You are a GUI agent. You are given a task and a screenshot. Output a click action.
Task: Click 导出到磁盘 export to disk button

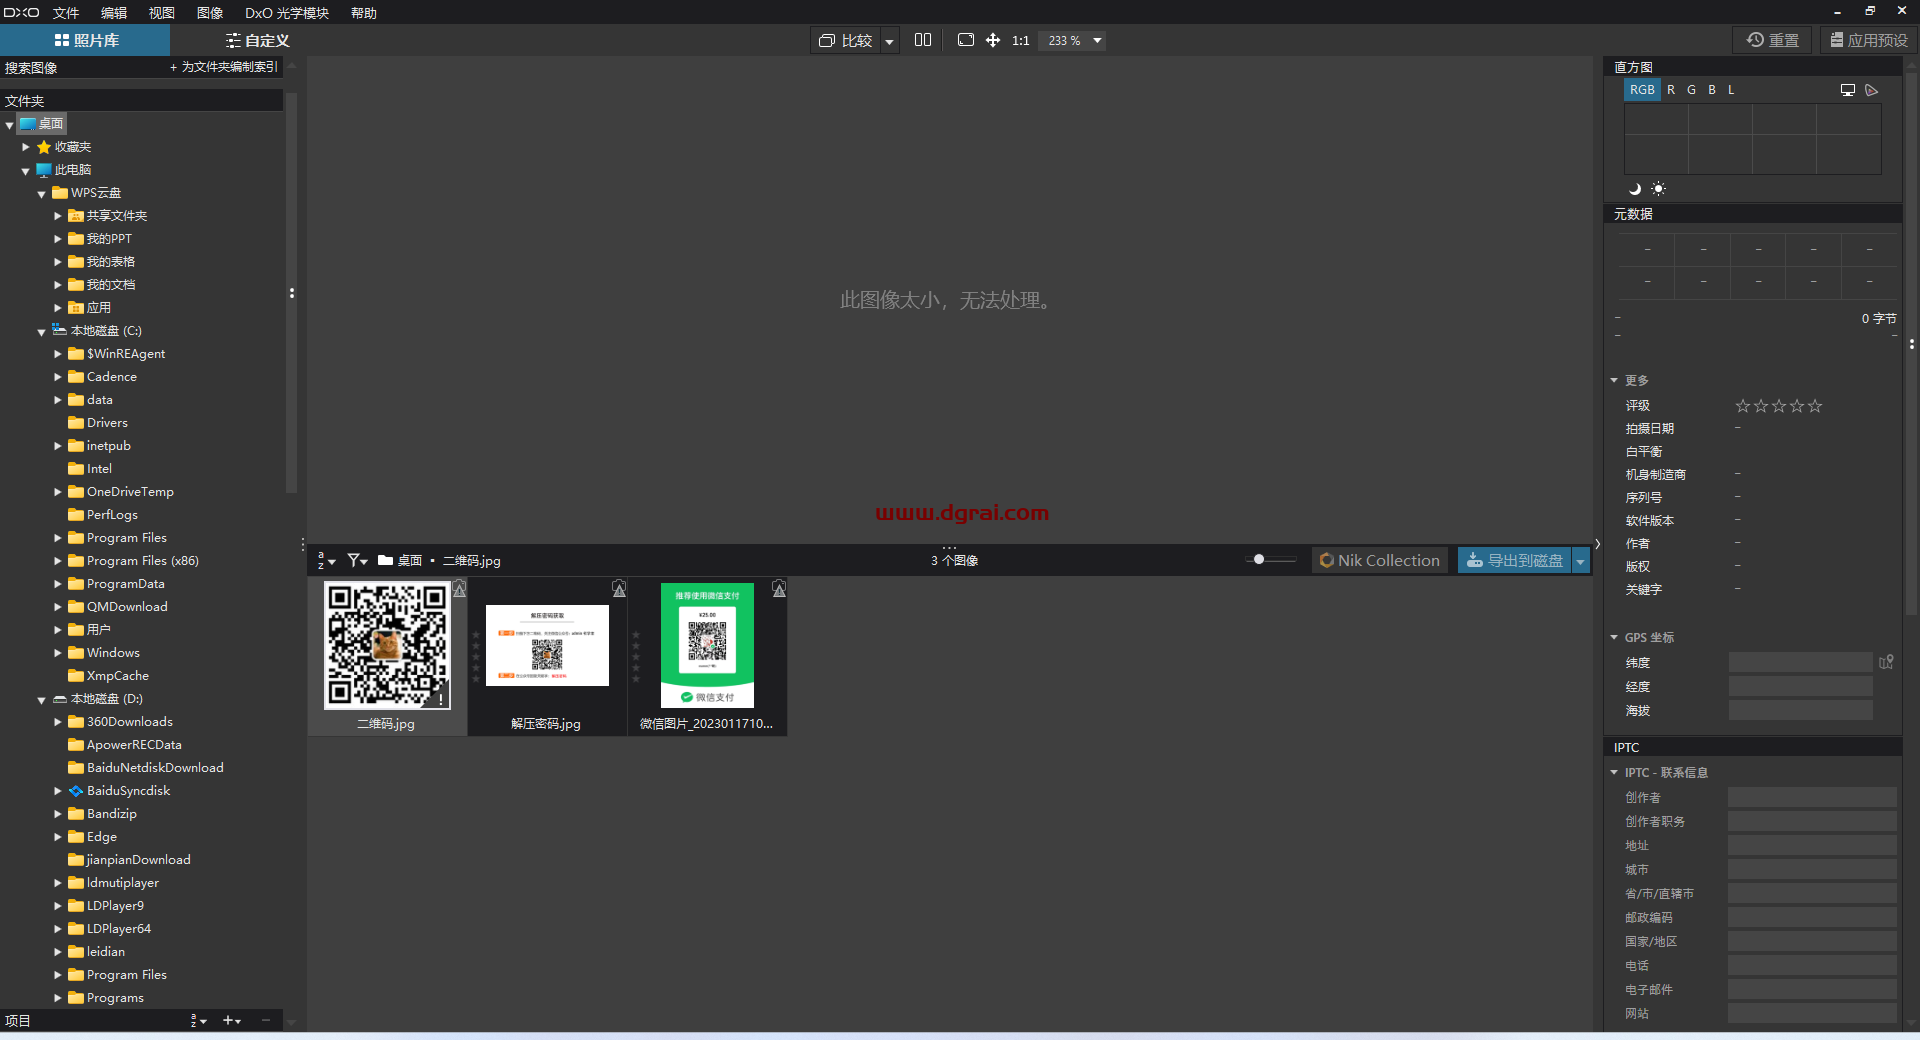tap(1514, 561)
